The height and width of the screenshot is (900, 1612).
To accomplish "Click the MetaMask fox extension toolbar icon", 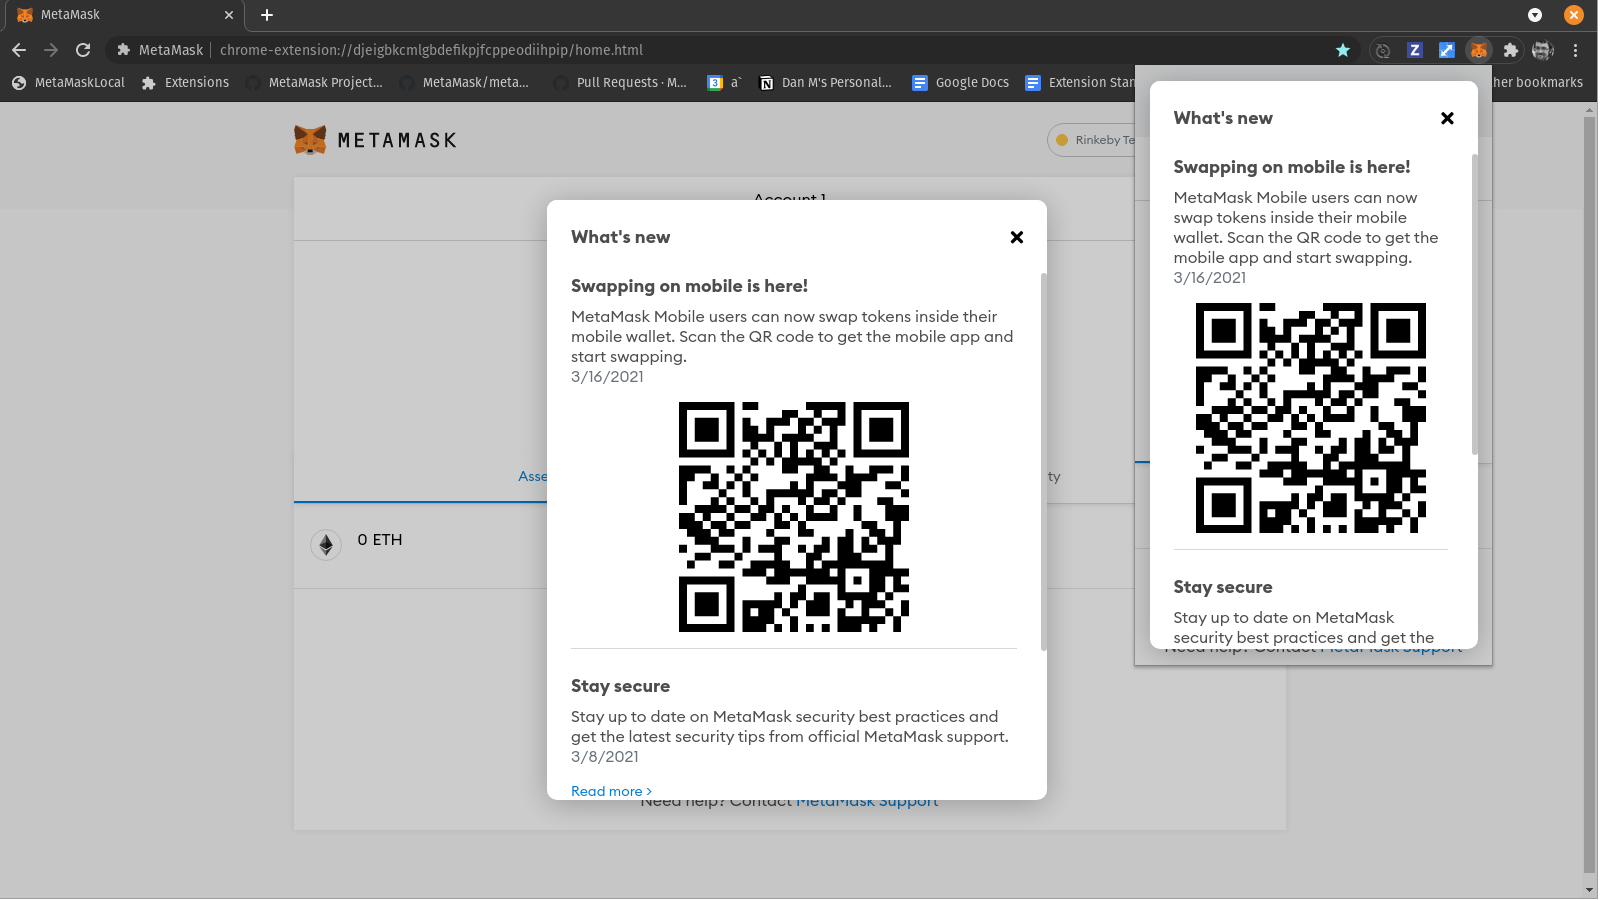I will click(x=1479, y=50).
